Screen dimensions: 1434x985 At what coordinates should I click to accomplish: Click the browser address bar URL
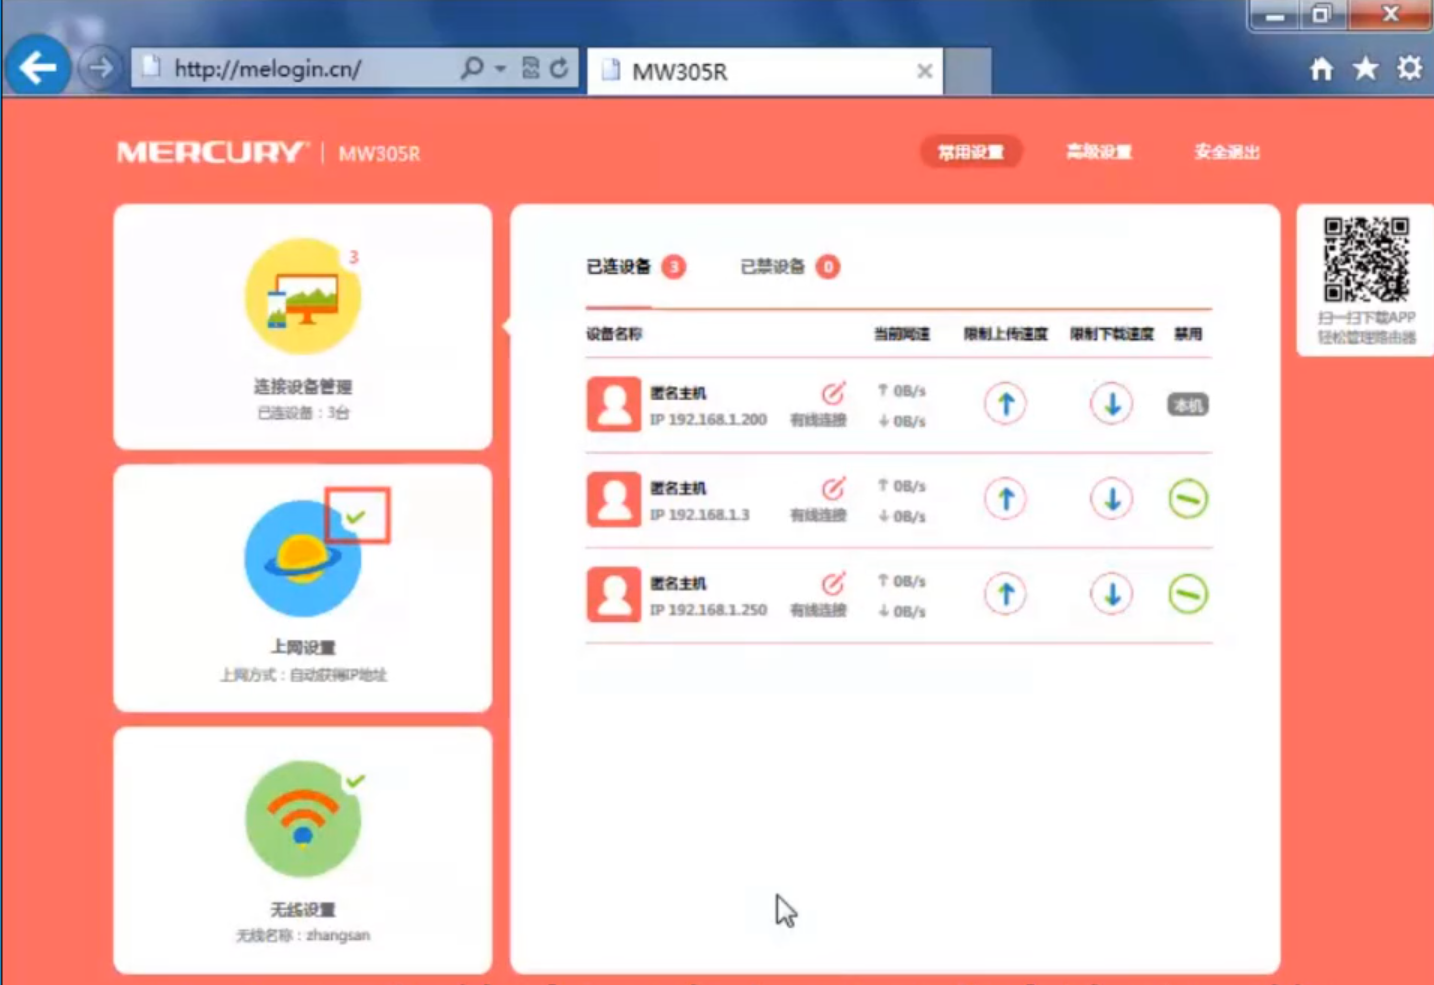[x=300, y=69]
